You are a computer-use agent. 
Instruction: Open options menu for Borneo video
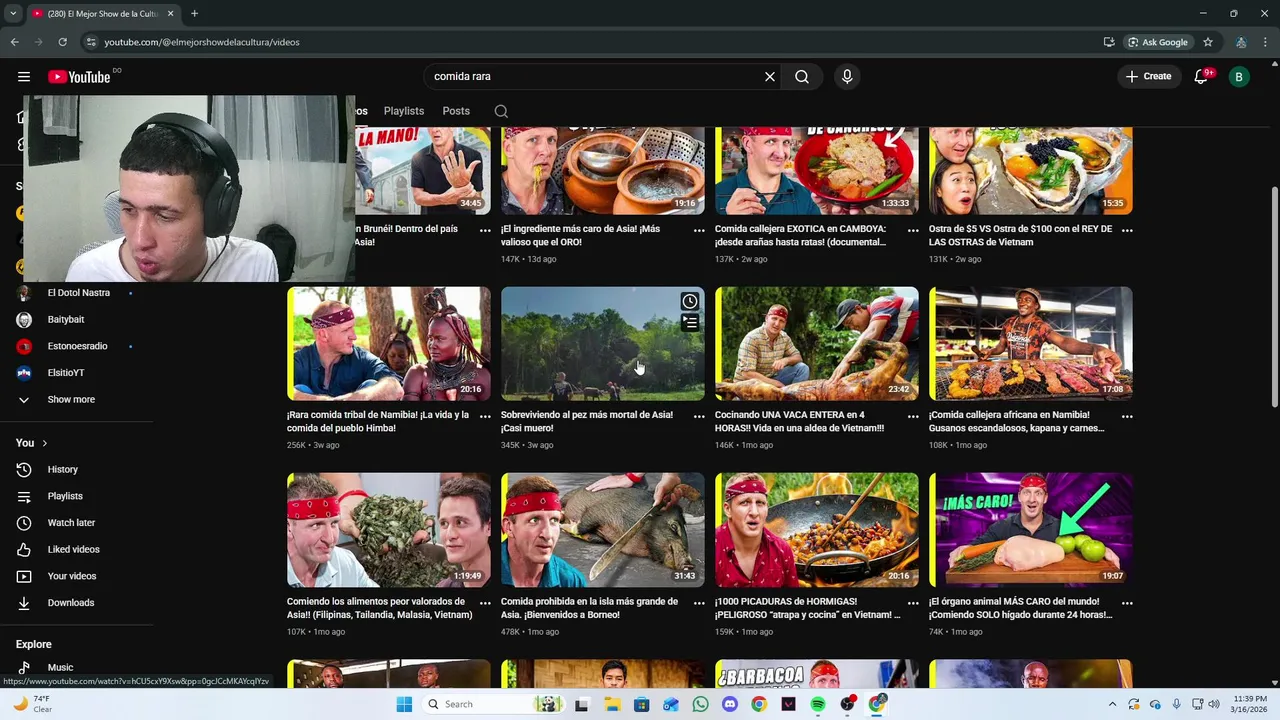pyautogui.click(x=699, y=603)
